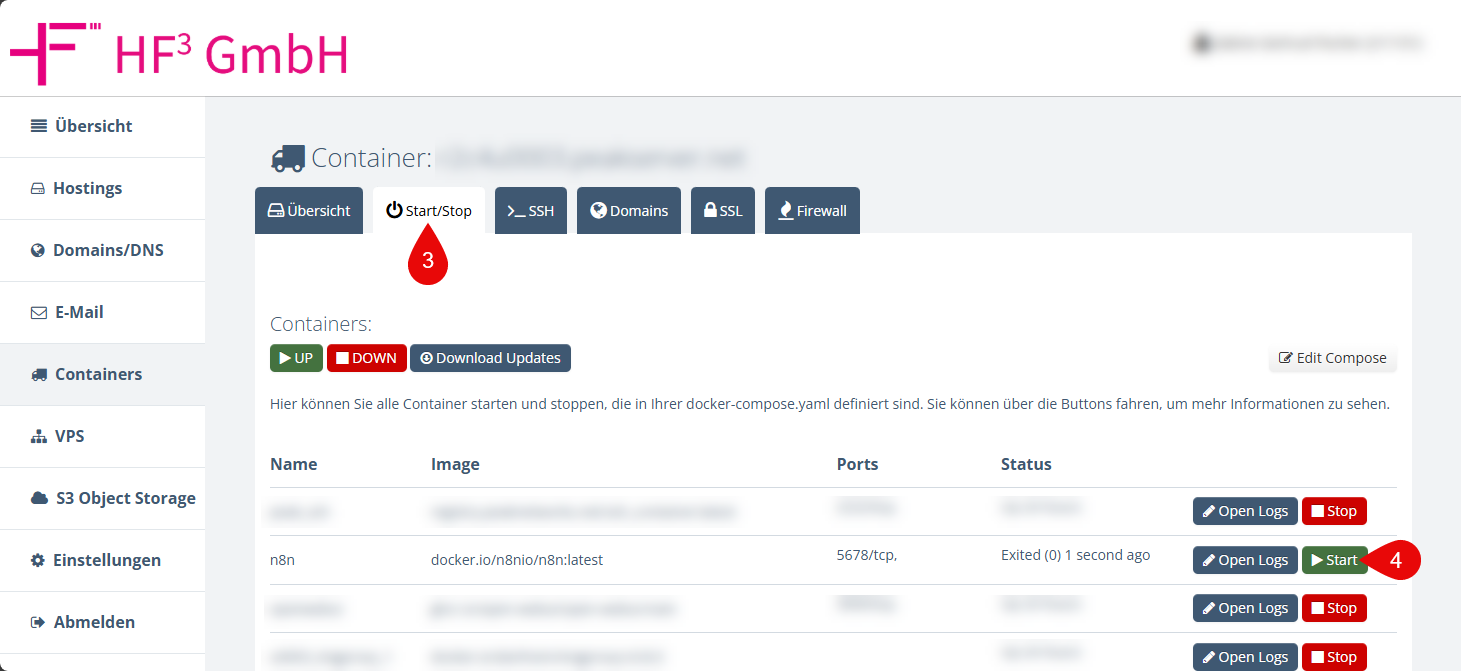Image resolution: width=1461 pixels, height=671 pixels.
Task: Start the n8n container
Action: 1334,560
